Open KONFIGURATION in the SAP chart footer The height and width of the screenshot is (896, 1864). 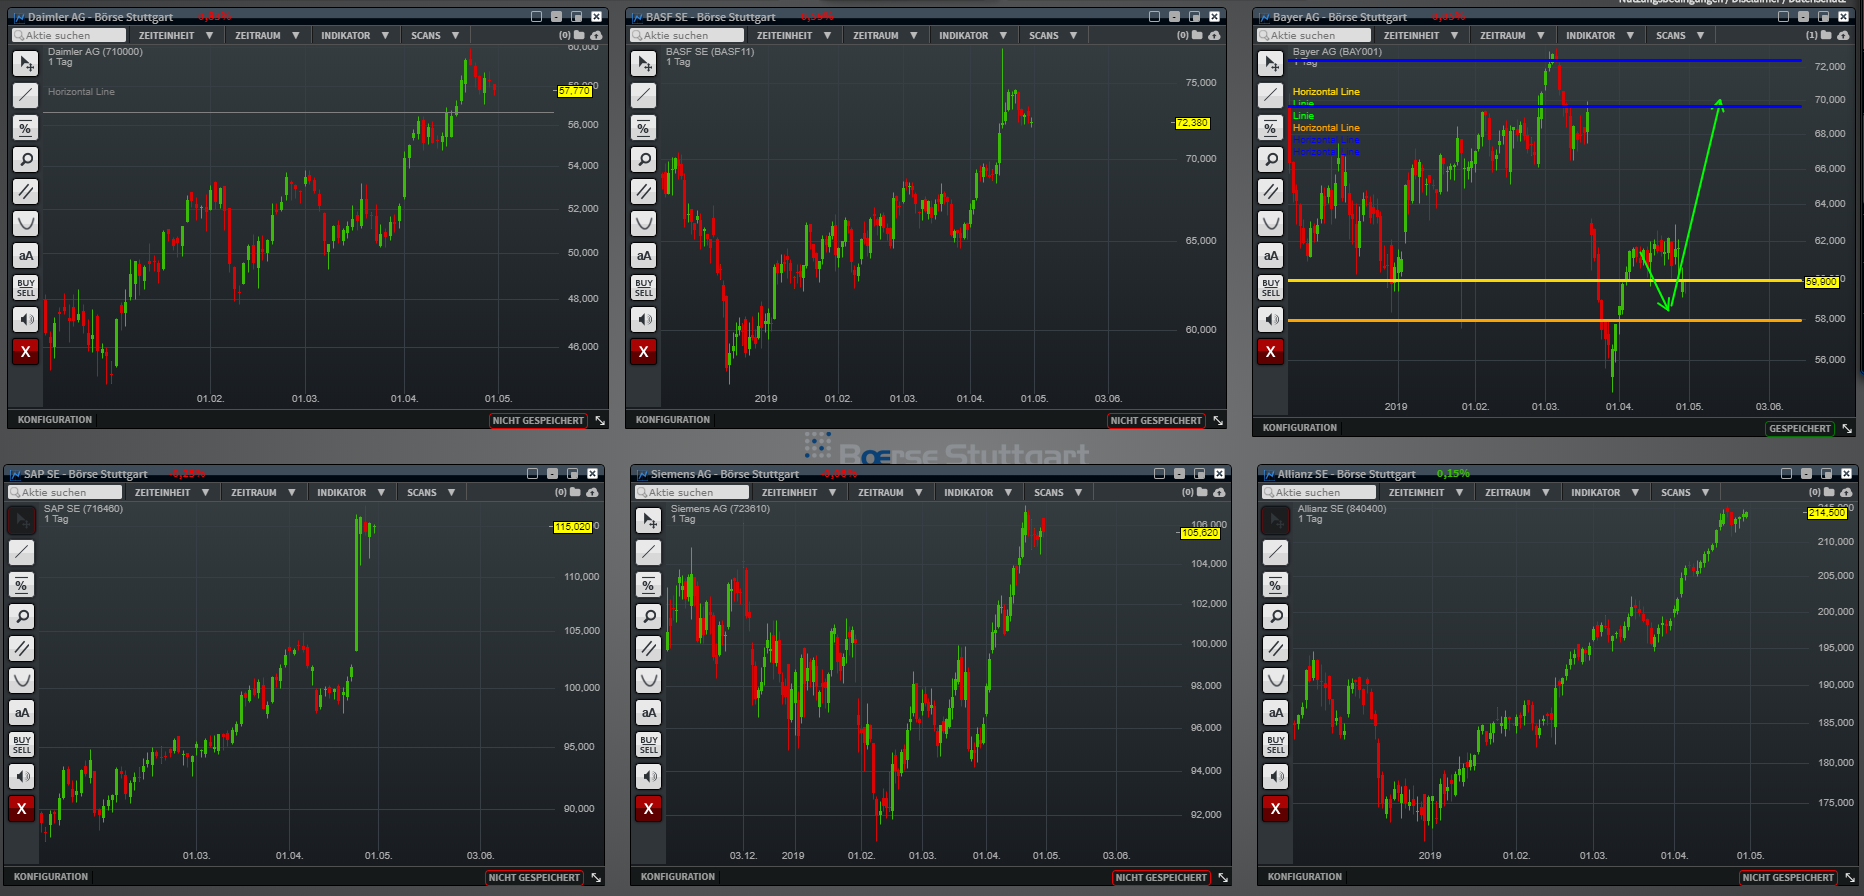[x=51, y=877]
